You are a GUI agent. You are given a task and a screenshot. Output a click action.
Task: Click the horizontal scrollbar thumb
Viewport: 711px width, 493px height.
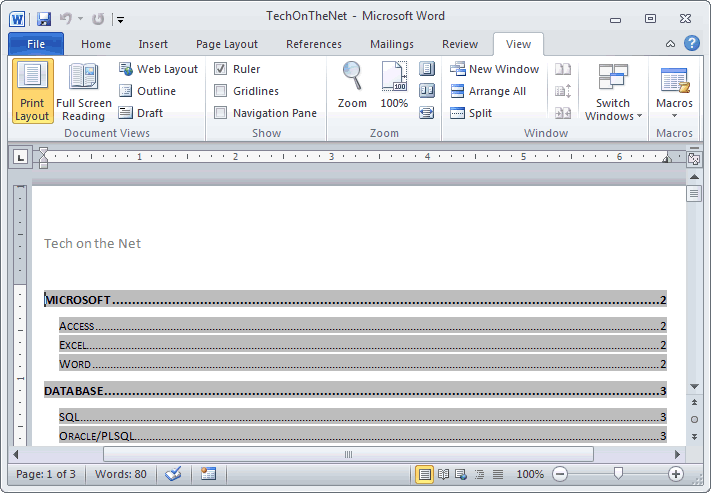pyautogui.click(x=348, y=454)
